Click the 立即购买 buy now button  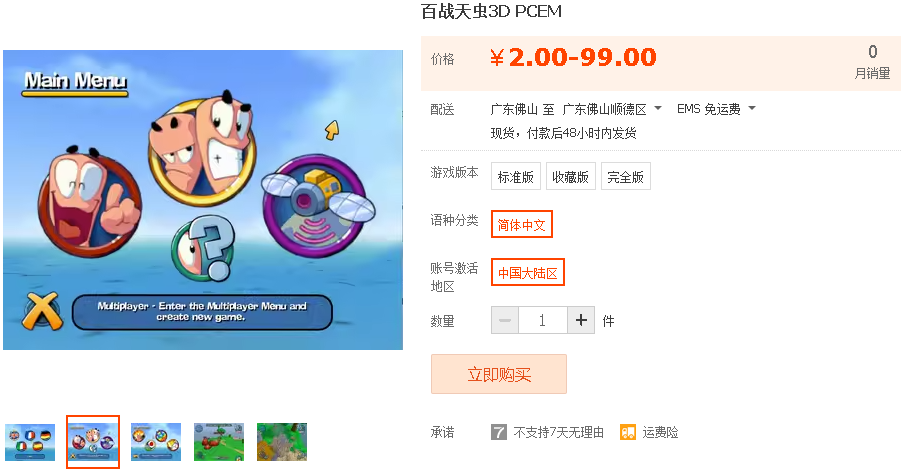pyautogui.click(x=499, y=374)
